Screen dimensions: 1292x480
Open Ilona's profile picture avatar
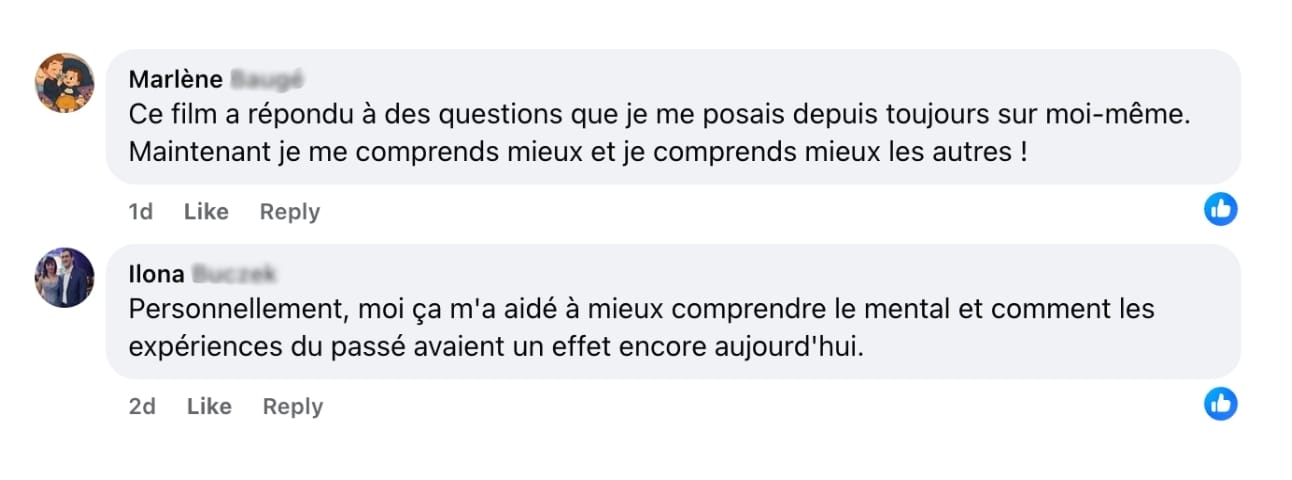(x=65, y=277)
